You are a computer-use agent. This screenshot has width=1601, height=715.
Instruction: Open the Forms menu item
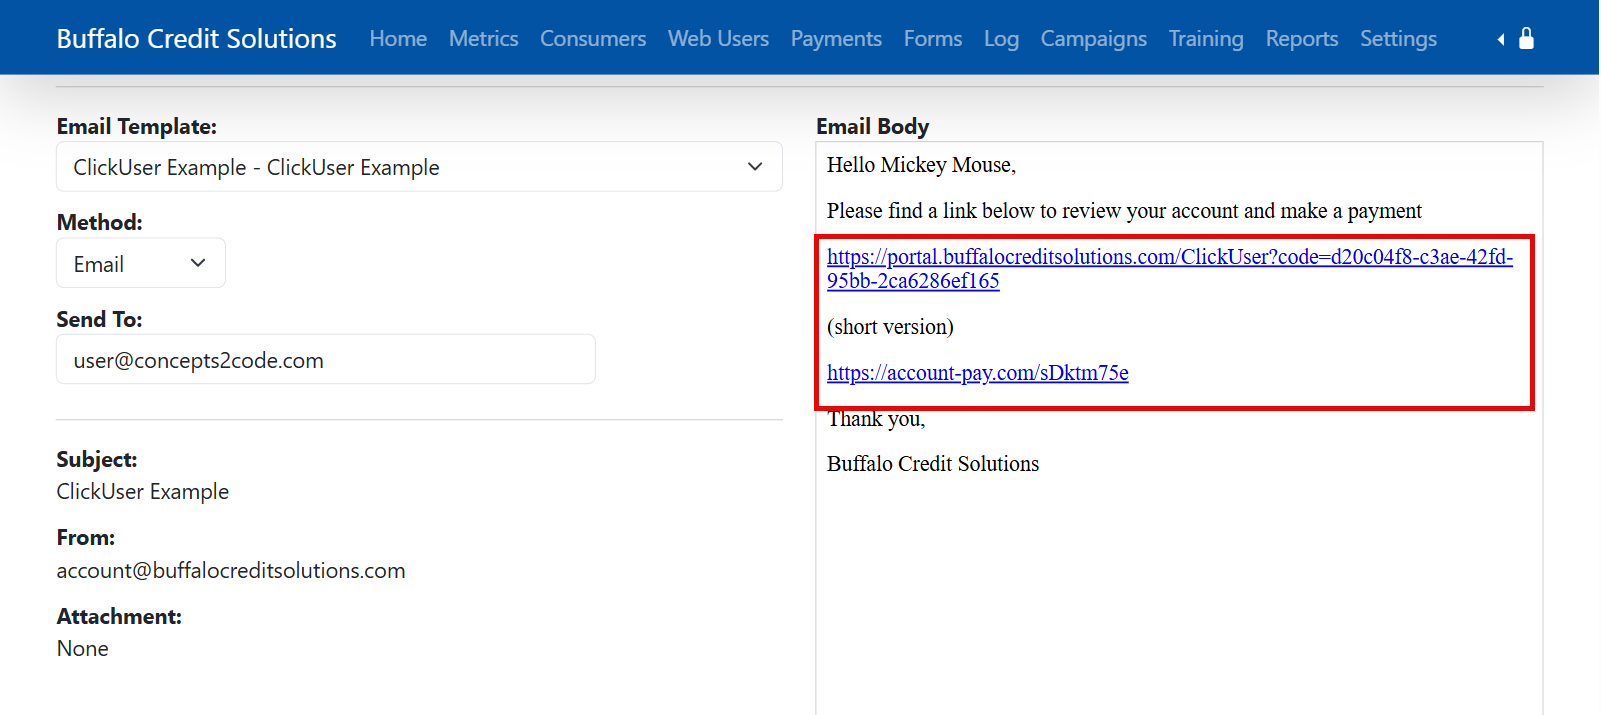[933, 39]
